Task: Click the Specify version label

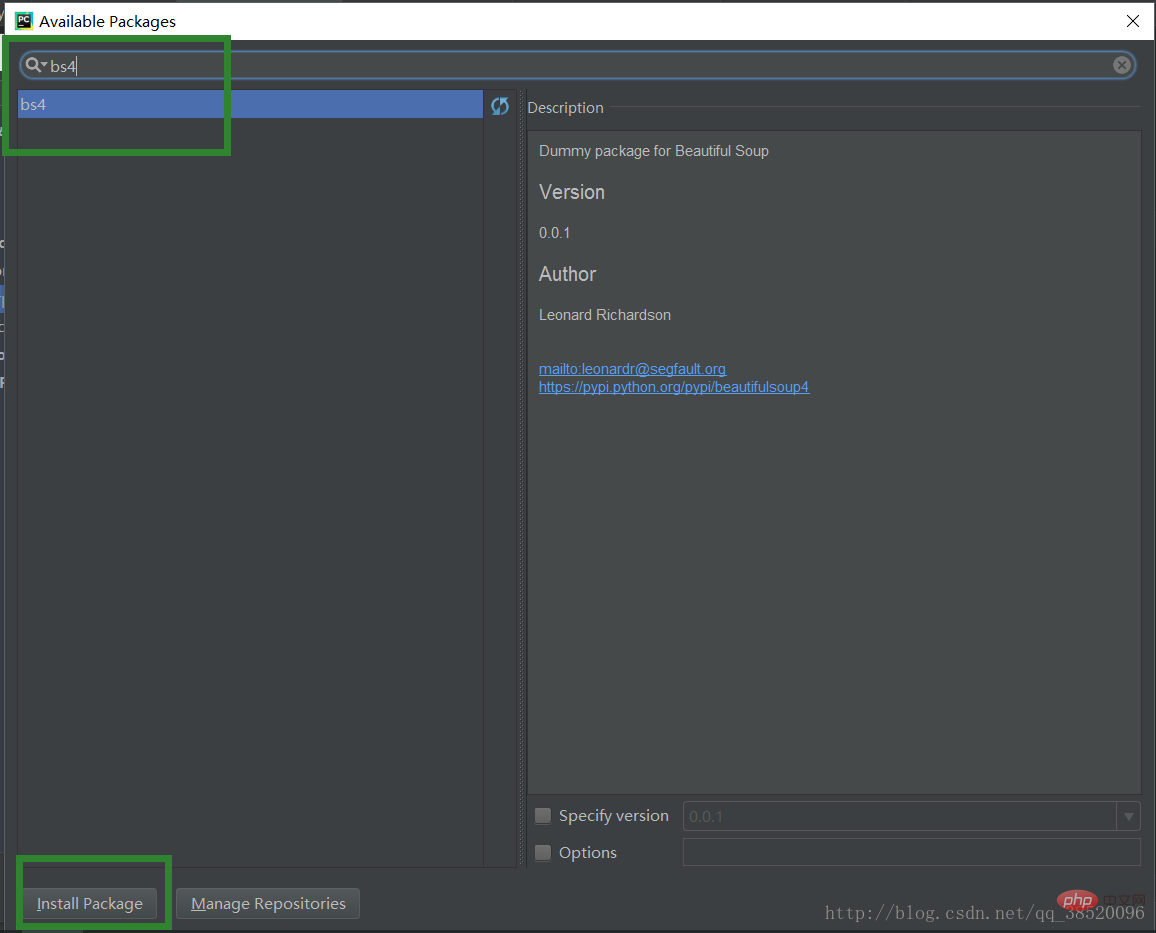Action: pyautogui.click(x=613, y=816)
